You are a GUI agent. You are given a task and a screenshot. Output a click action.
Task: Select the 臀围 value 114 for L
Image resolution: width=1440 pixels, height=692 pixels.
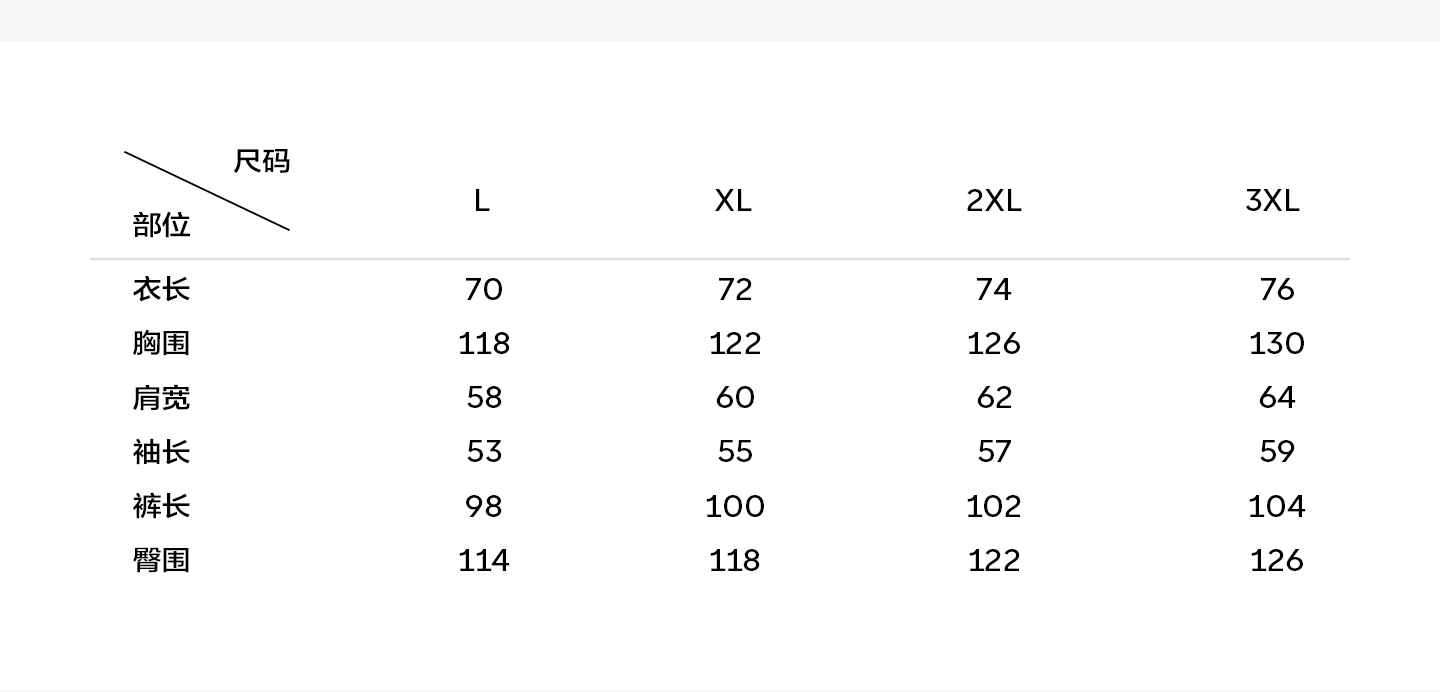[x=484, y=561]
